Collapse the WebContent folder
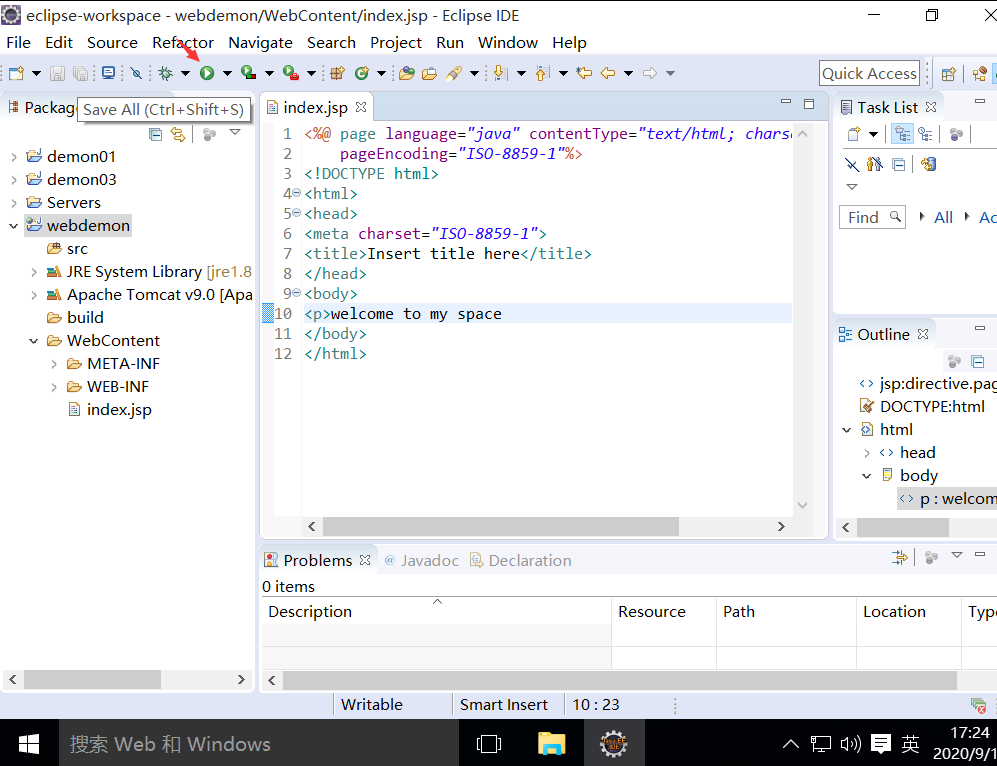The width and height of the screenshot is (997, 766). click(x=34, y=341)
